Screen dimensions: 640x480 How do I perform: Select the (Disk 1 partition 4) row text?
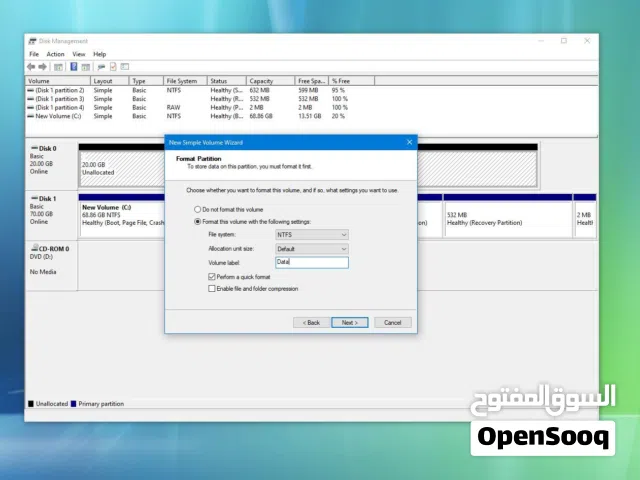pos(60,107)
